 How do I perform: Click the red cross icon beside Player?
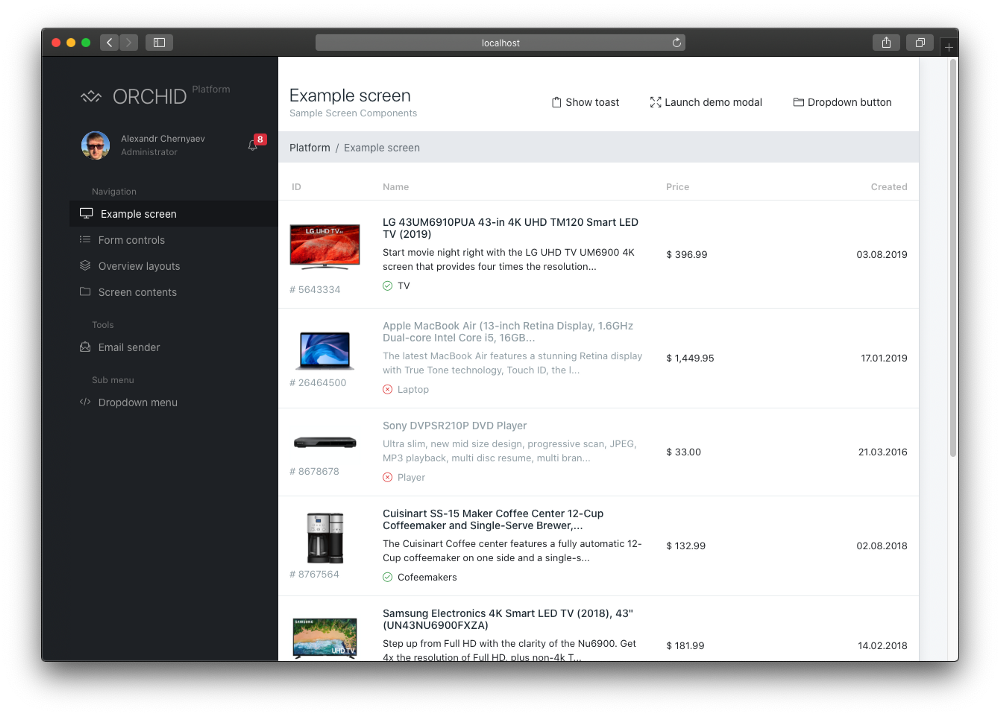388,477
